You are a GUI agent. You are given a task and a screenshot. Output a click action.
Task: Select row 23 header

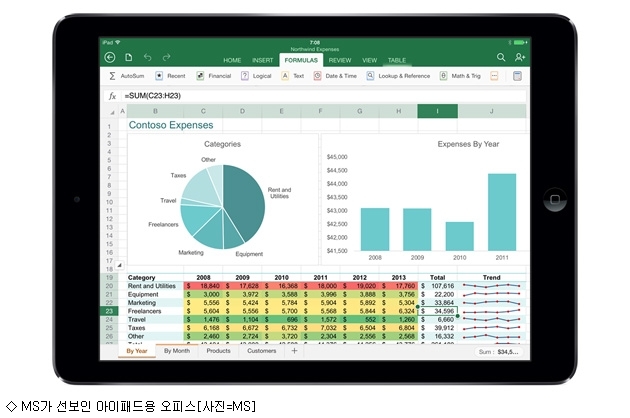tap(109, 311)
